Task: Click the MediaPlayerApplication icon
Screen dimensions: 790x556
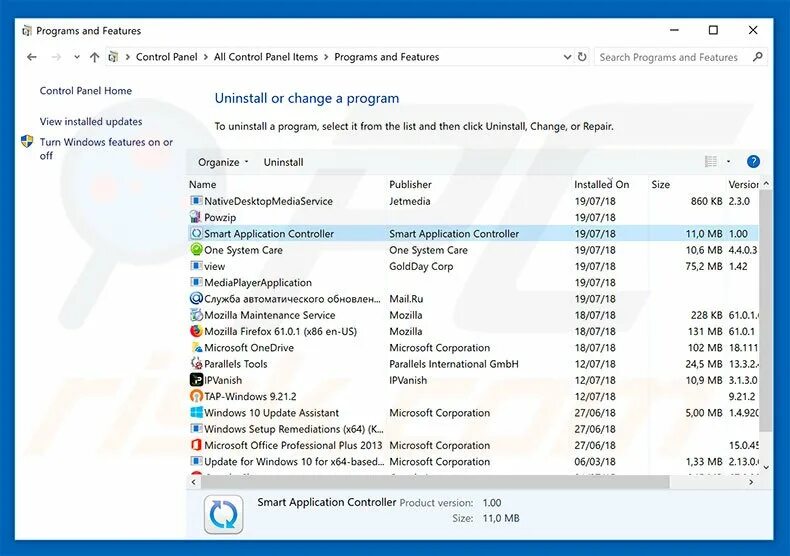Action: 196,282
